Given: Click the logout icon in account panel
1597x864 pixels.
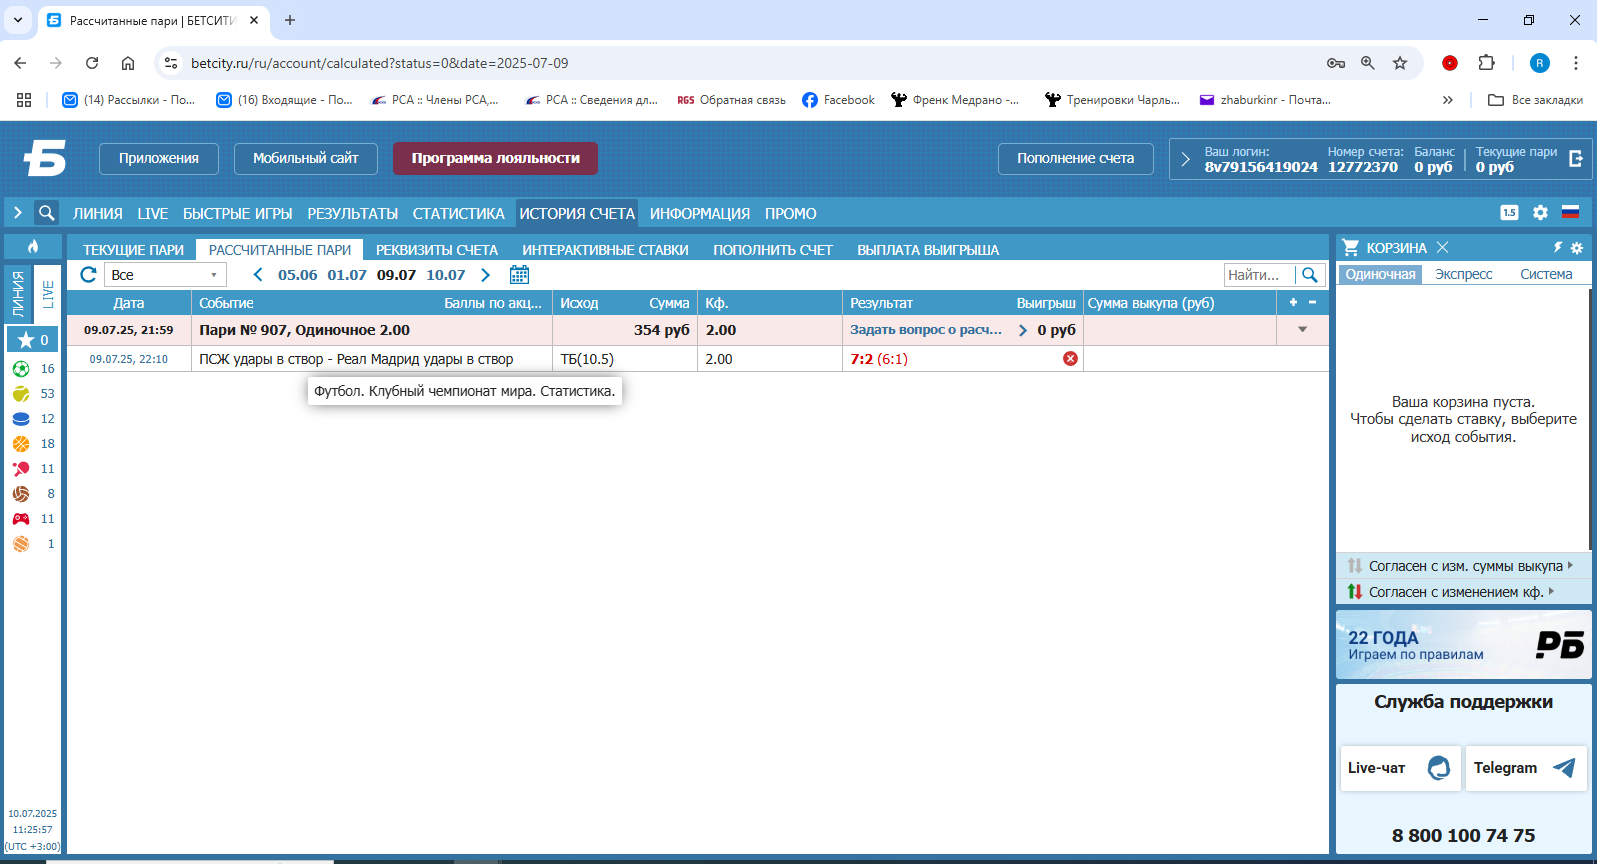Looking at the screenshot, I should coord(1576,159).
